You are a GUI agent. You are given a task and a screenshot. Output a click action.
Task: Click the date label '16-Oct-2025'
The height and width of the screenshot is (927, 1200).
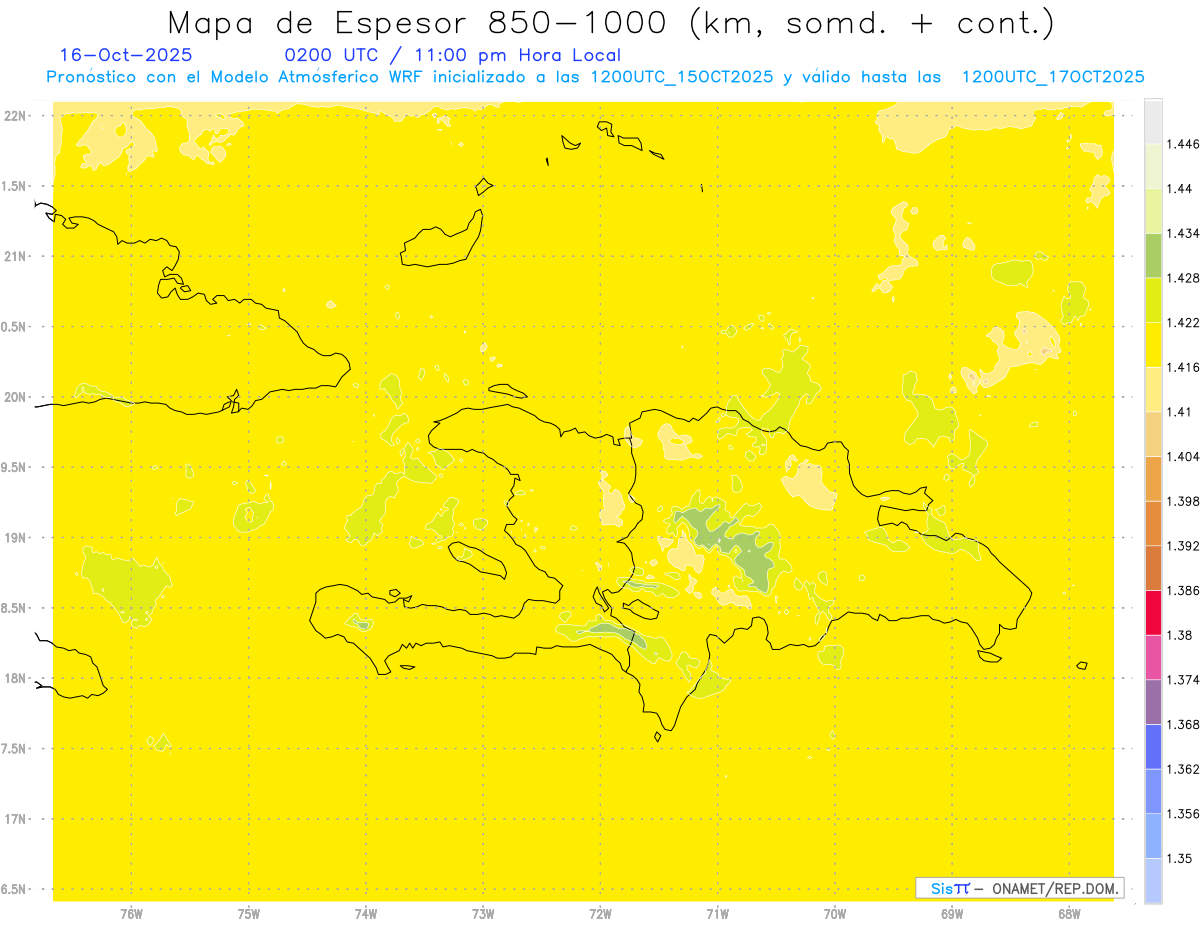coord(126,55)
